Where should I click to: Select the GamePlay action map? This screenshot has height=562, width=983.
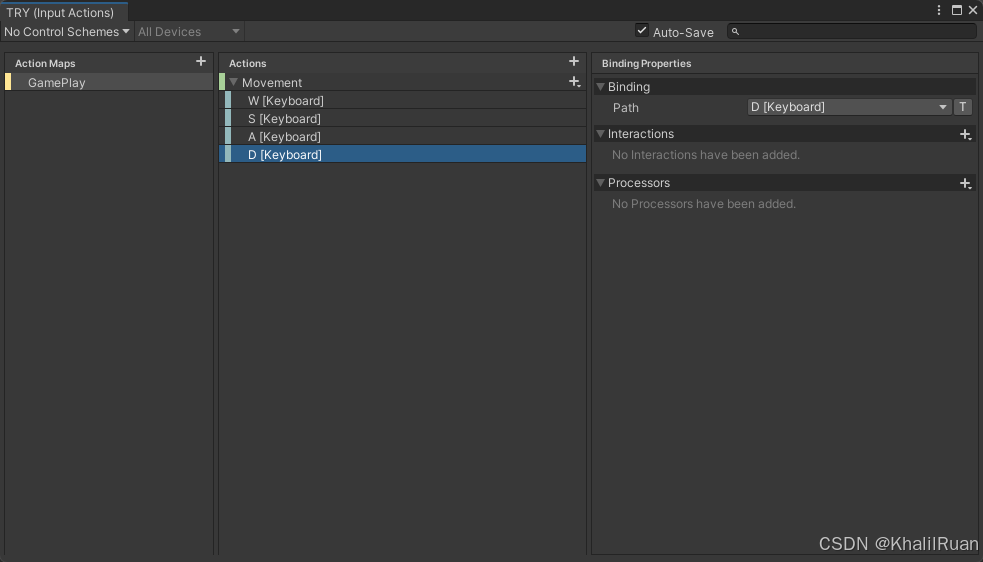click(x=109, y=82)
